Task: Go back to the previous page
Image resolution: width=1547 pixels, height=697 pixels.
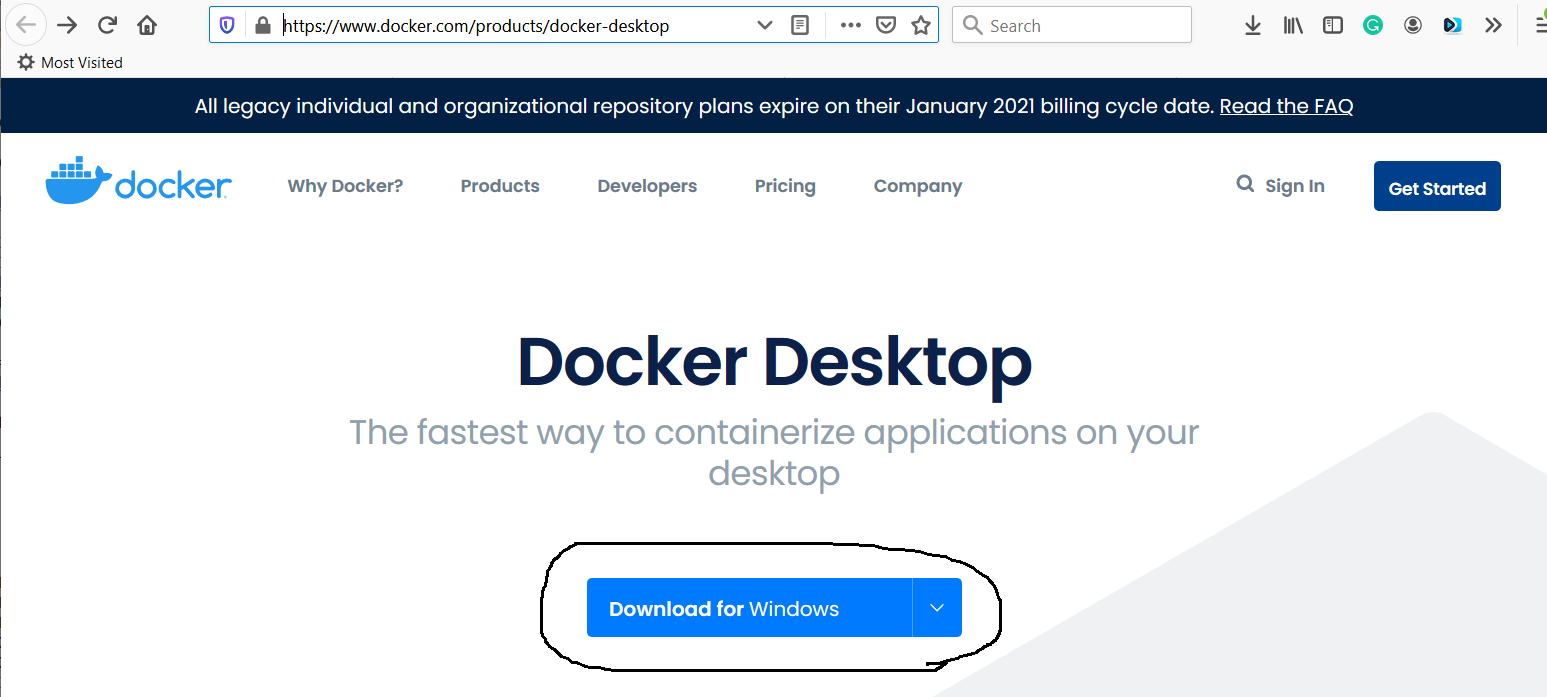Action: pyautogui.click(x=26, y=25)
